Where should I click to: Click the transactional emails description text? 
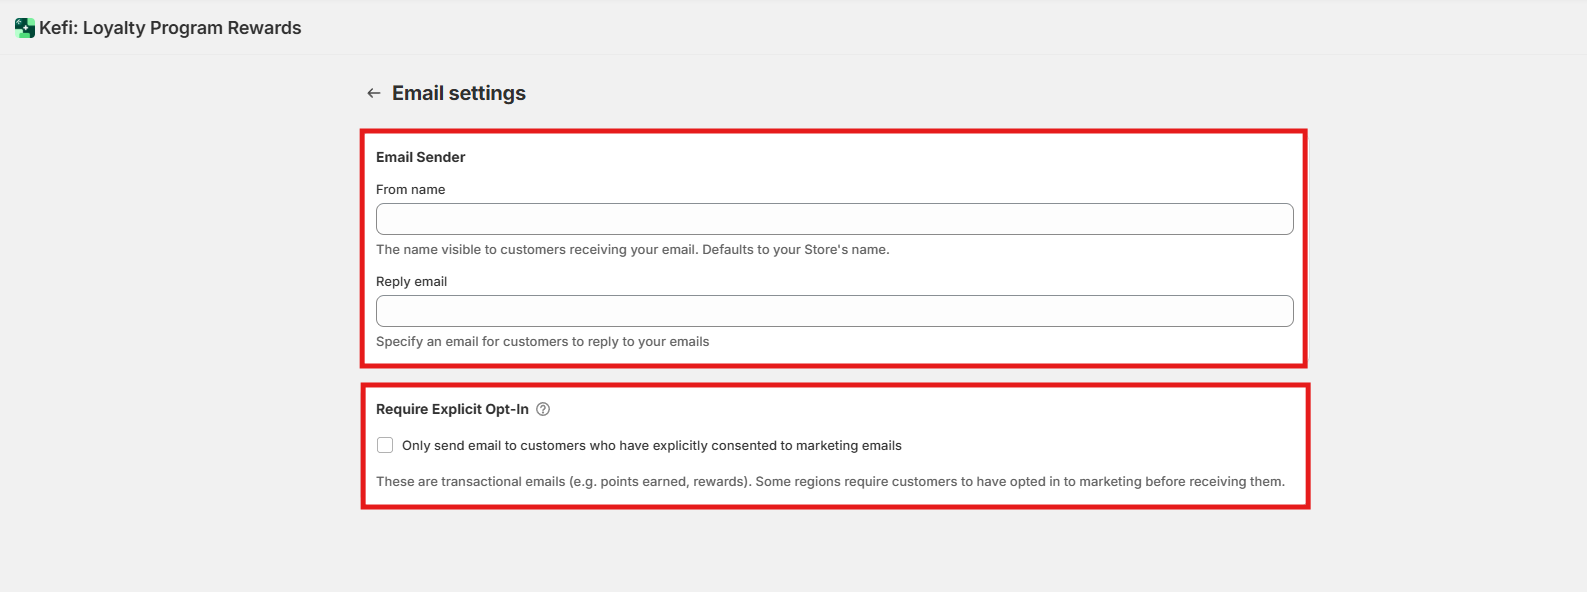point(830,482)
